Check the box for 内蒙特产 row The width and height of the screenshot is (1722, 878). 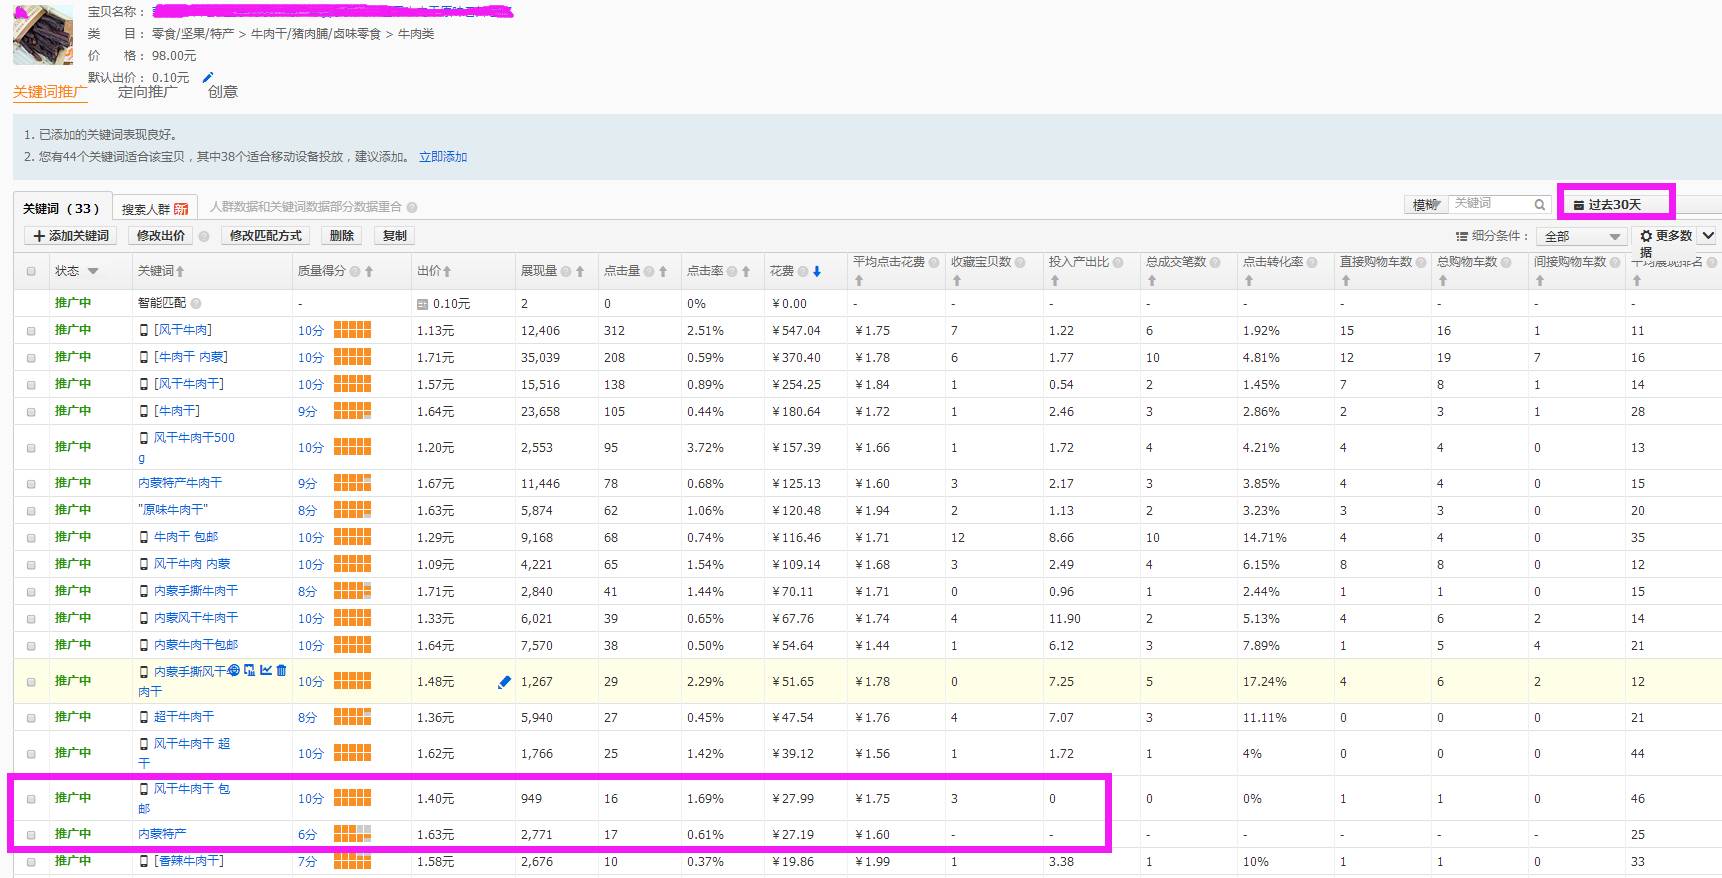31,835
